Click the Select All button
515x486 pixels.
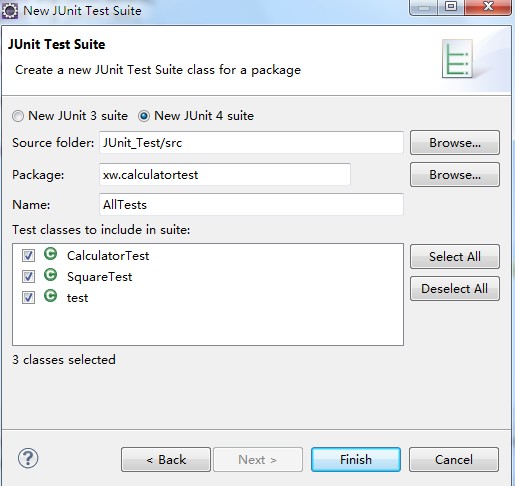tap(455, 257)
